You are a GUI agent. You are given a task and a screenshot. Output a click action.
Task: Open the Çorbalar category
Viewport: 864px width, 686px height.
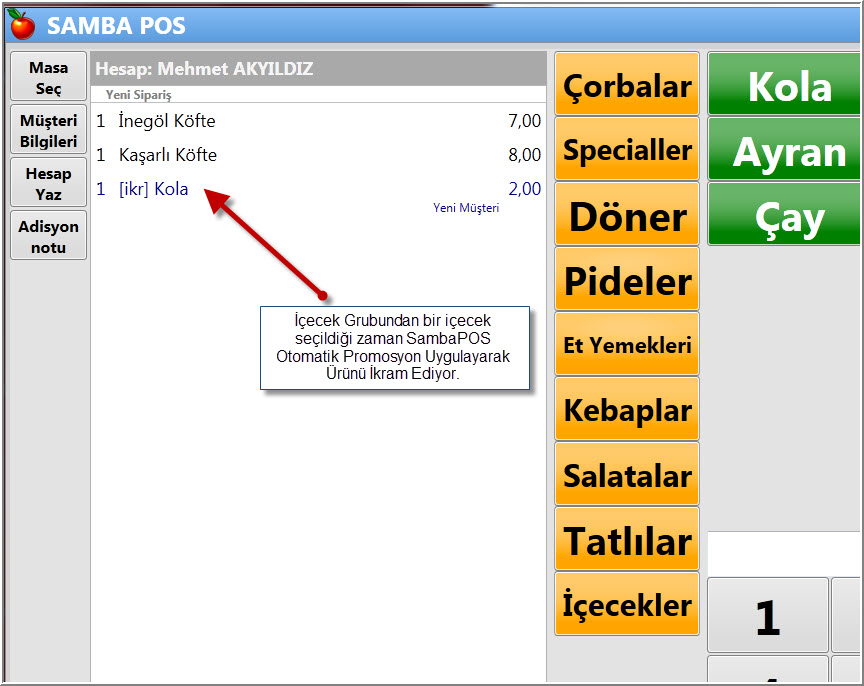click(x=626, y=84)
